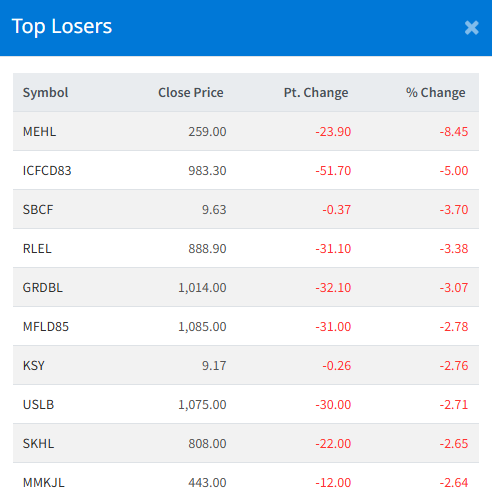
Task: Open the ICFCD83 symbol
Action: [47, 170]
